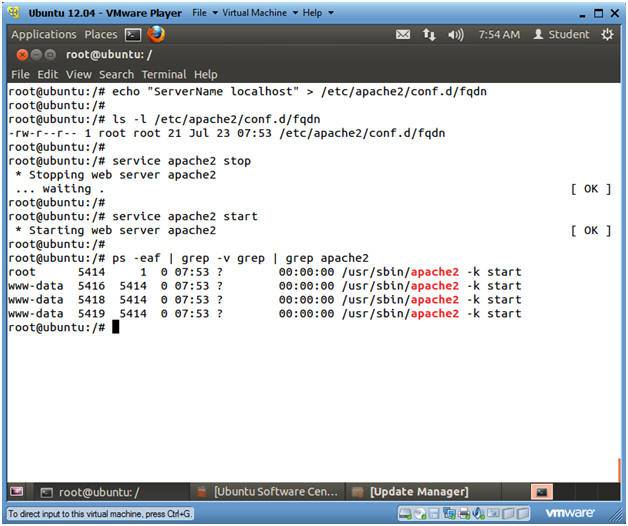628x526 pixels.
Task: Open the terminal's Search menu
Action: (x=116, y=74)
